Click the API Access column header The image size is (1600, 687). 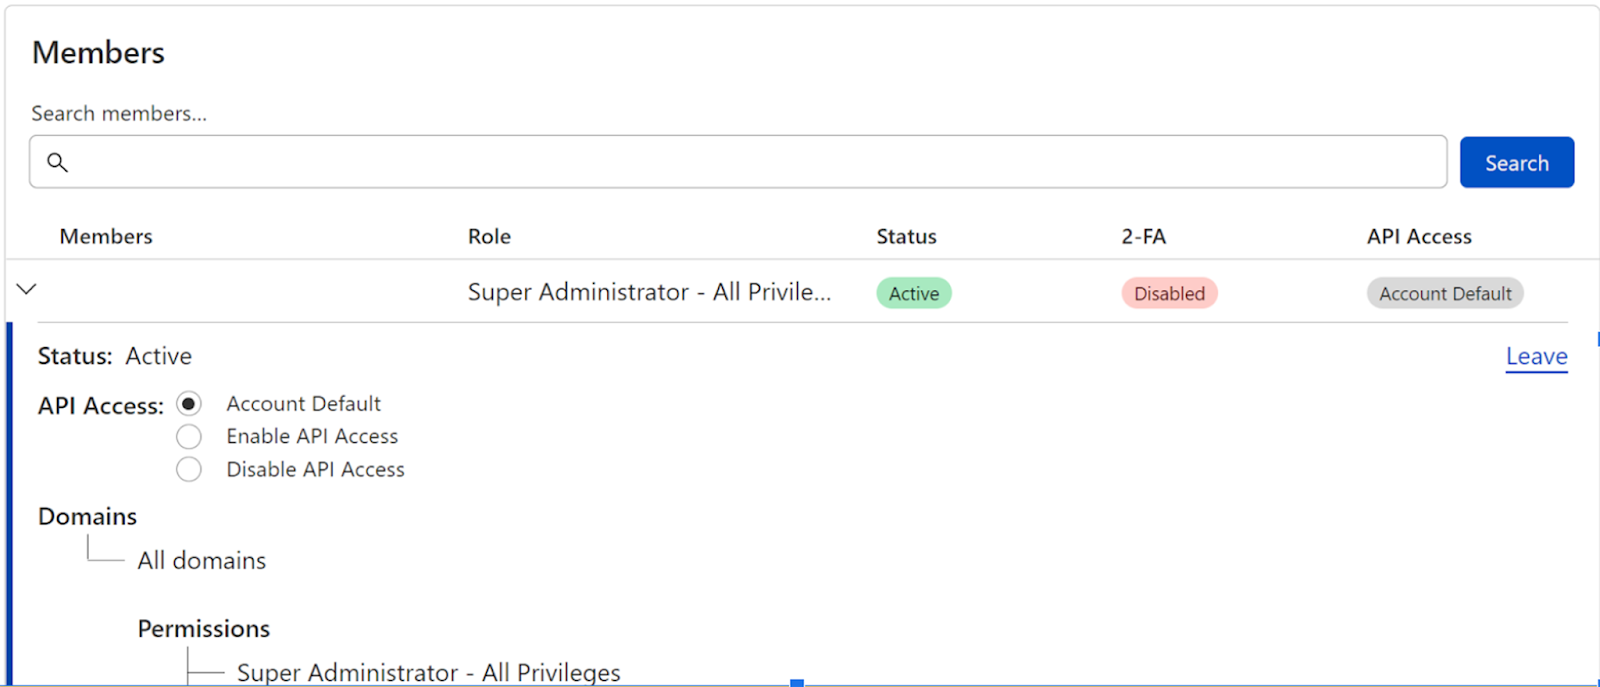pyautogui.click(x=1420, y=237)
